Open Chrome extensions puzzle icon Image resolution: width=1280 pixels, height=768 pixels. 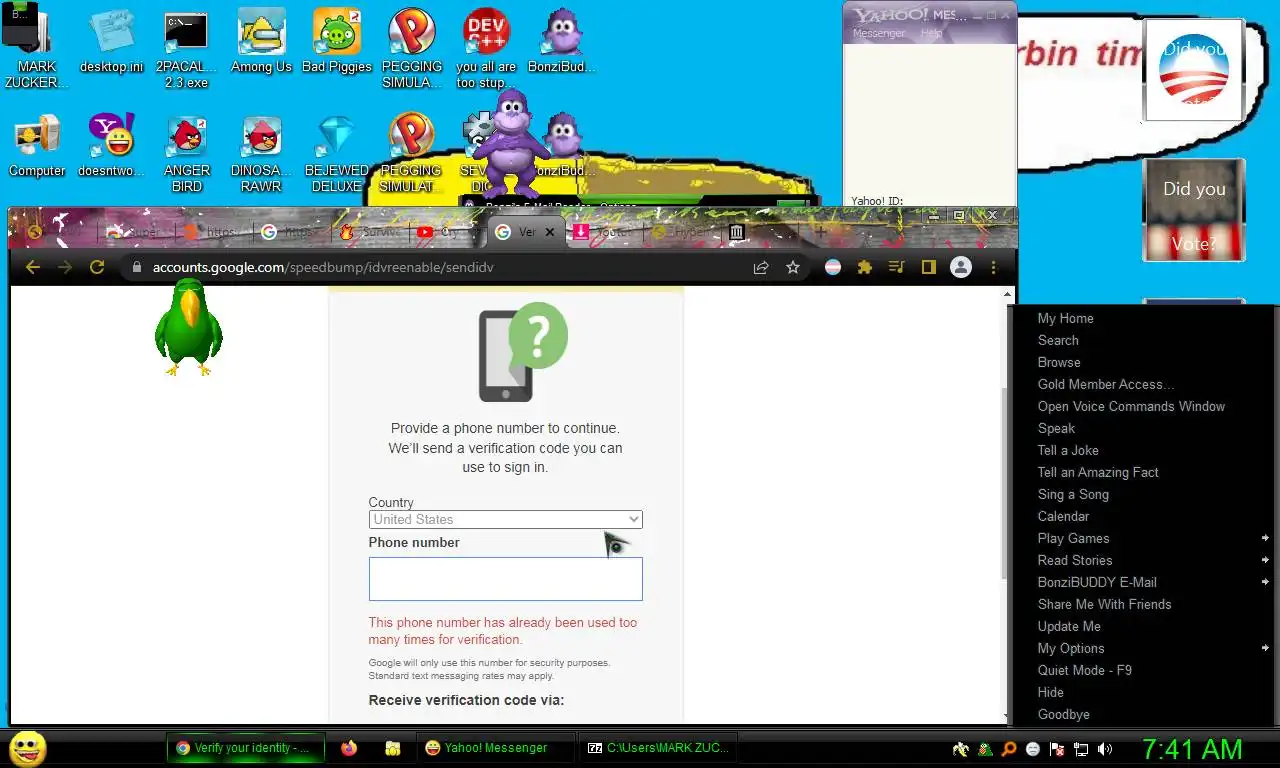(x=865, y=267)
